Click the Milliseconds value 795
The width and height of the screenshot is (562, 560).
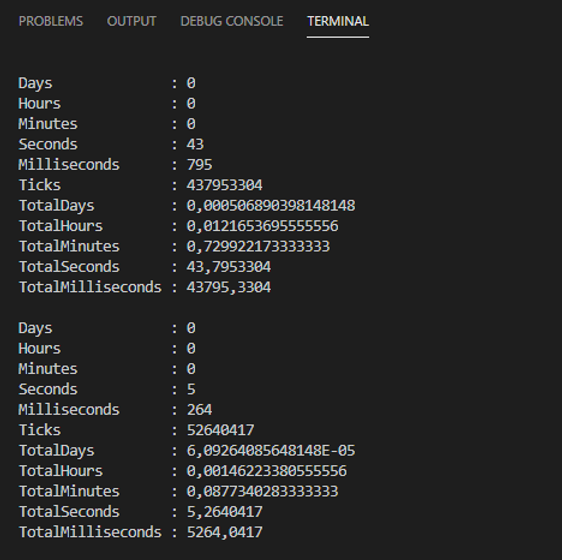pyautogui.click(x=200, y=165)
